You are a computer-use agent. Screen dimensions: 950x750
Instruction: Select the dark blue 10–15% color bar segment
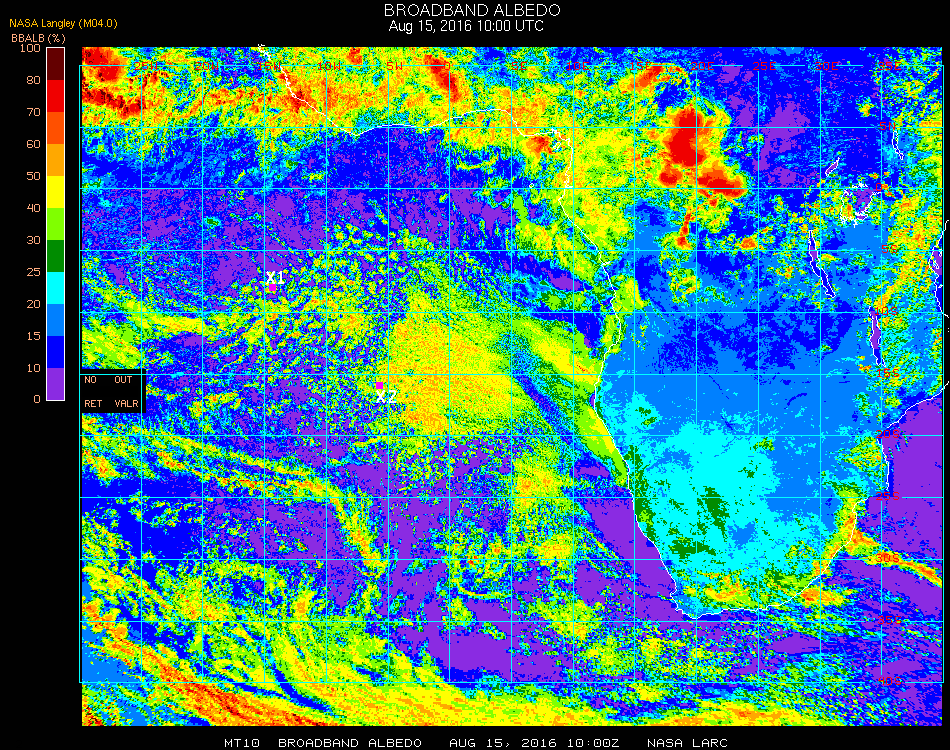pos(55,352)
